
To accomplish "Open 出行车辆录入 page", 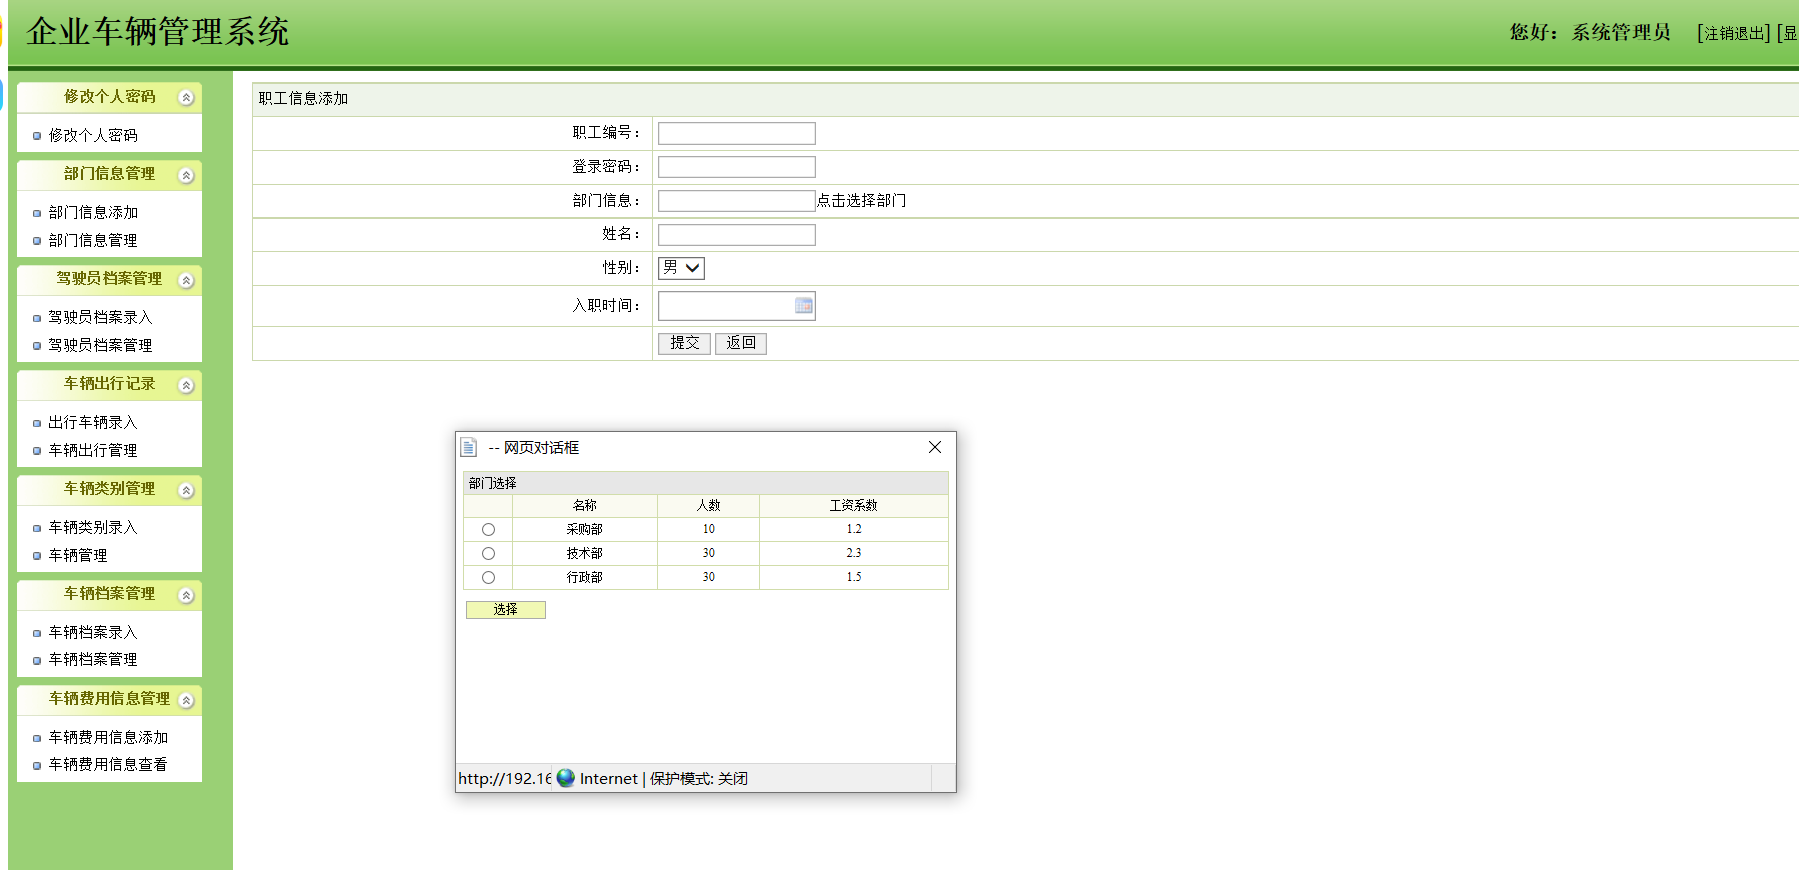I will [93, 422].
